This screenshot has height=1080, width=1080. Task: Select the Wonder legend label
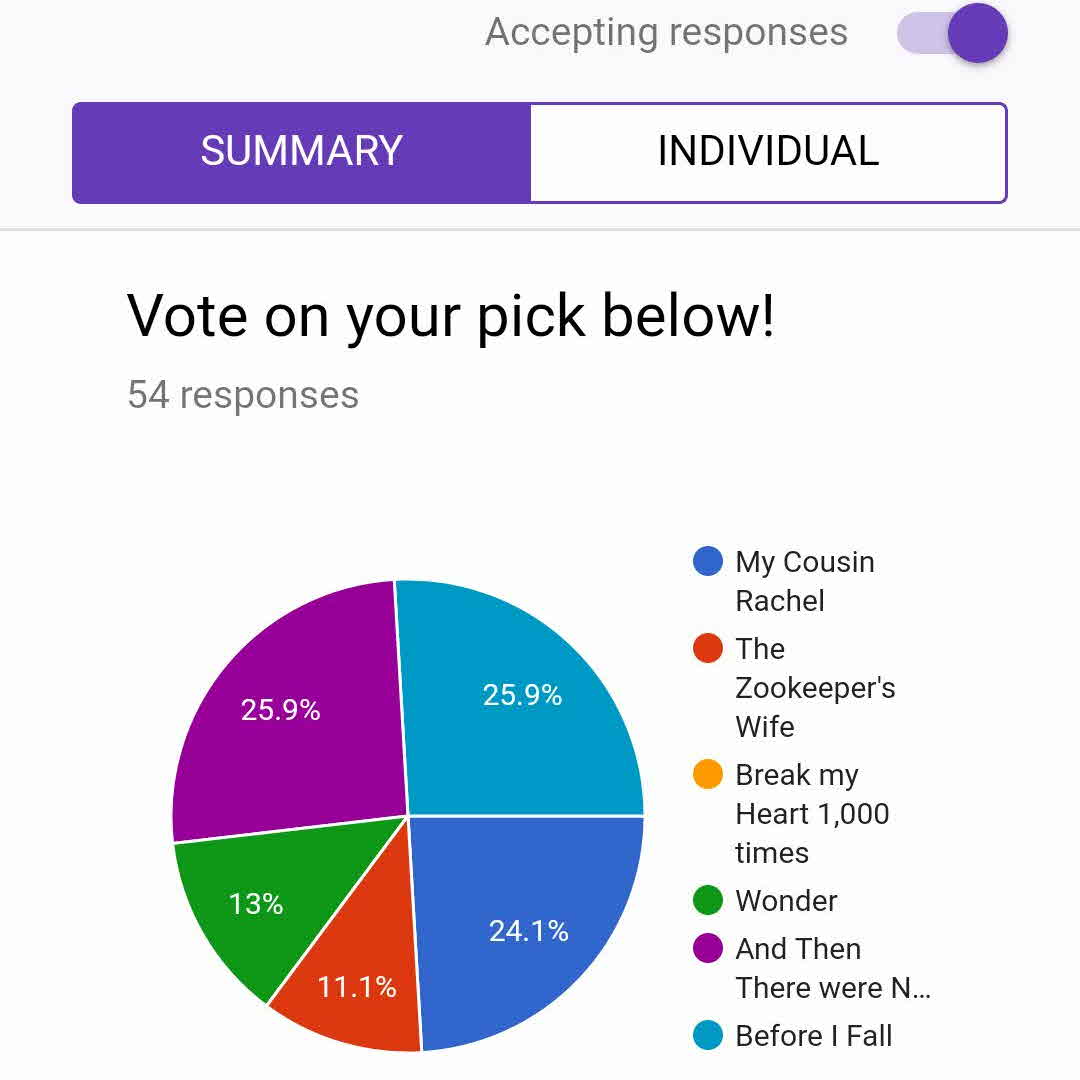point(786,901)
